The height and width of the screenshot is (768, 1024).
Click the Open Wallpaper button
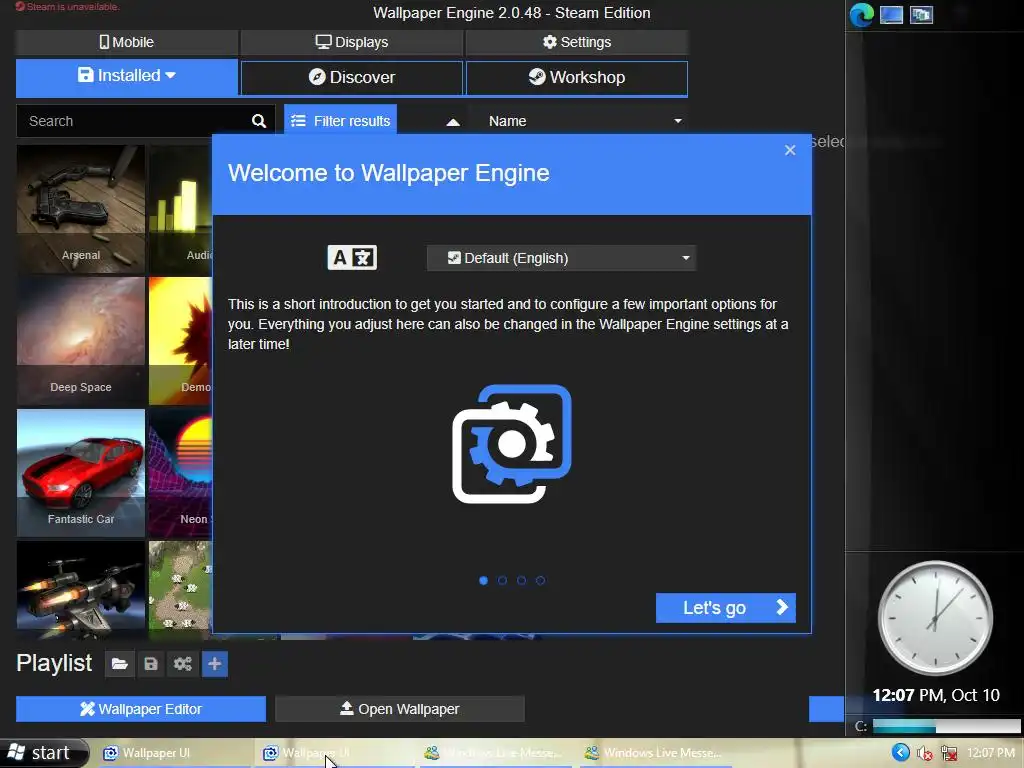click(400, 709)
